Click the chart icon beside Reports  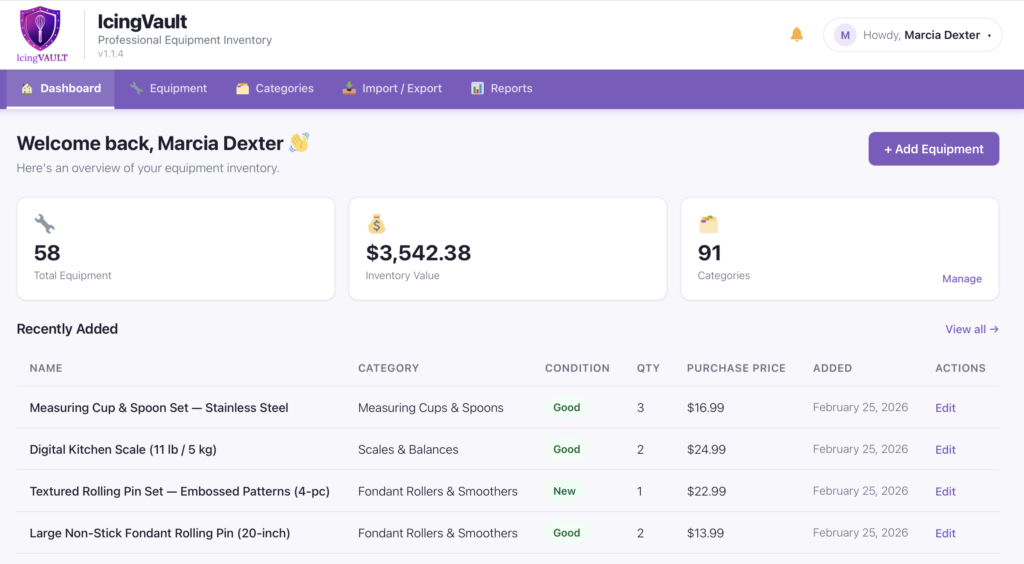(x=477, y=89)
